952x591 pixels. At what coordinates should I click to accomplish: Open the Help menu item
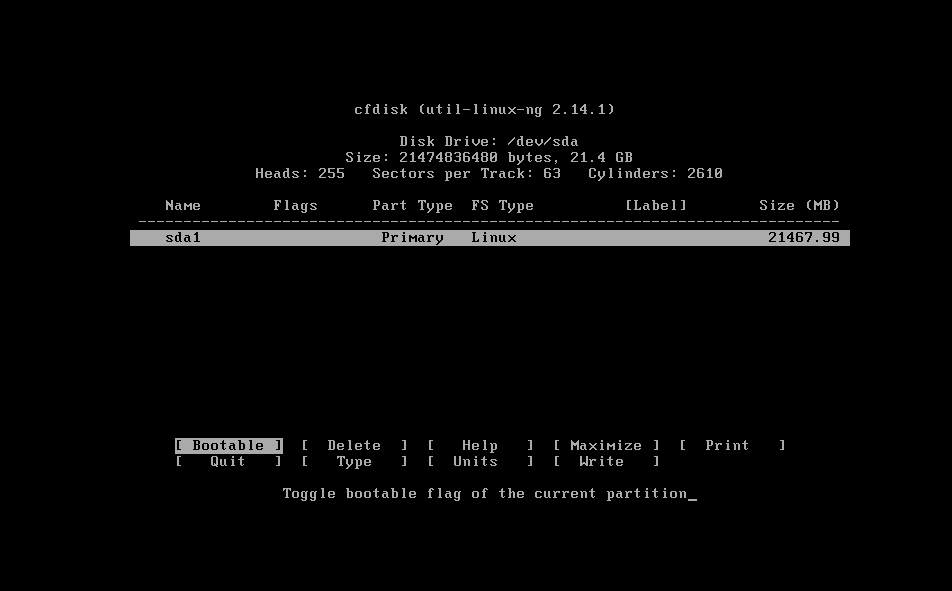click(x=480, y=446)
